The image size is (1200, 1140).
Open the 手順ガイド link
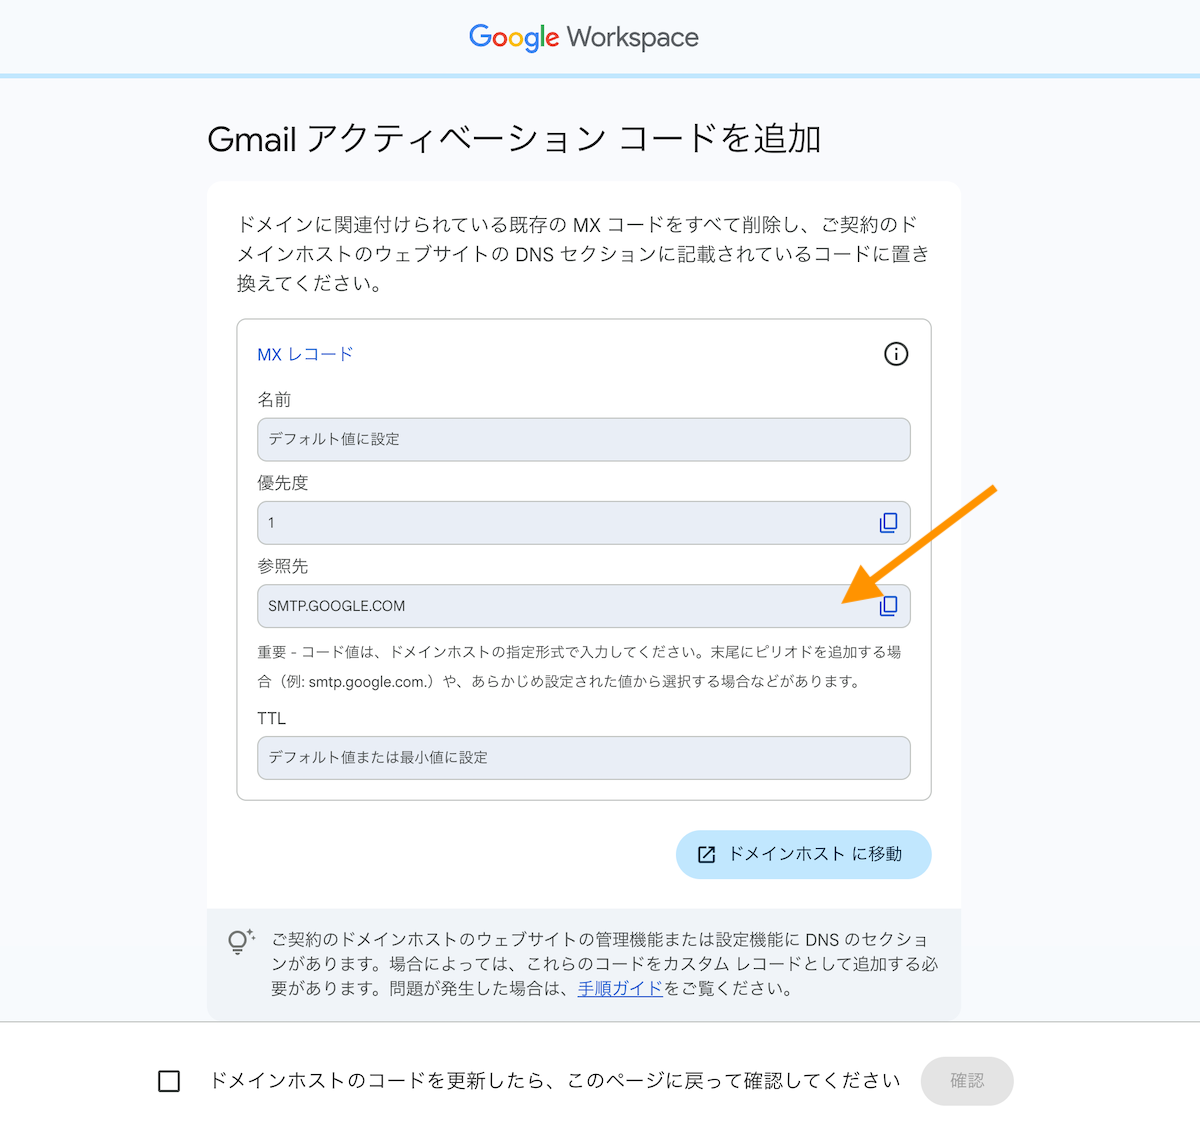click(620, 989)
